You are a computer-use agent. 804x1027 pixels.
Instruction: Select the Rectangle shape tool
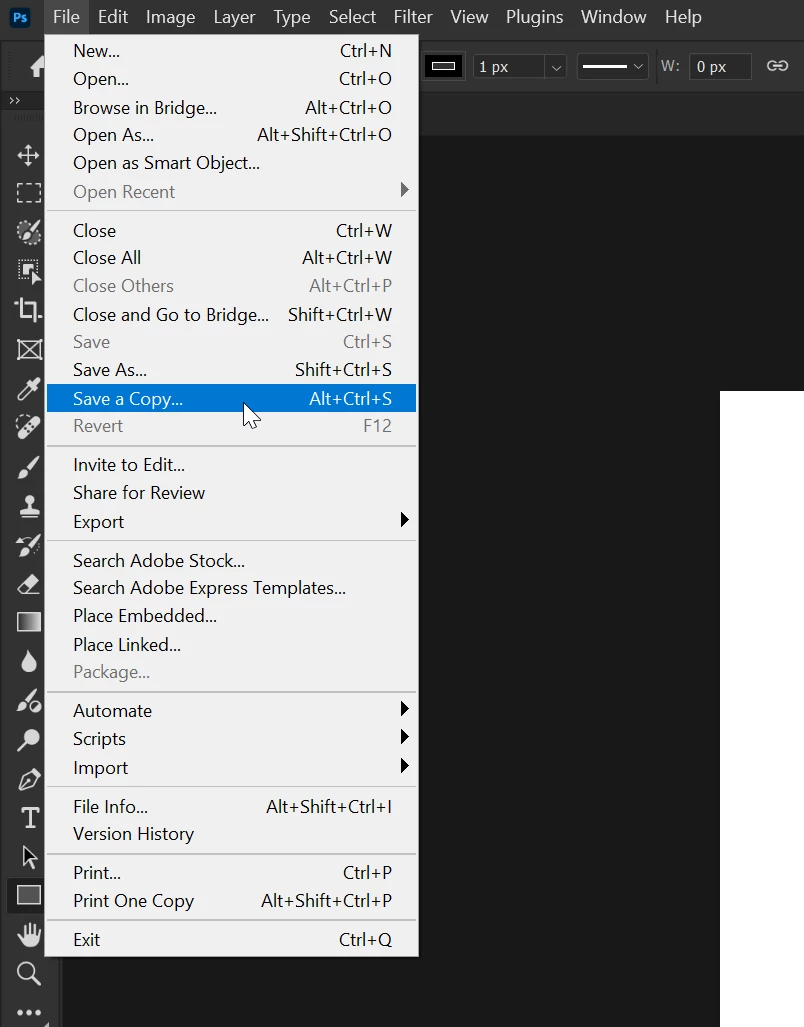[28, 895]
